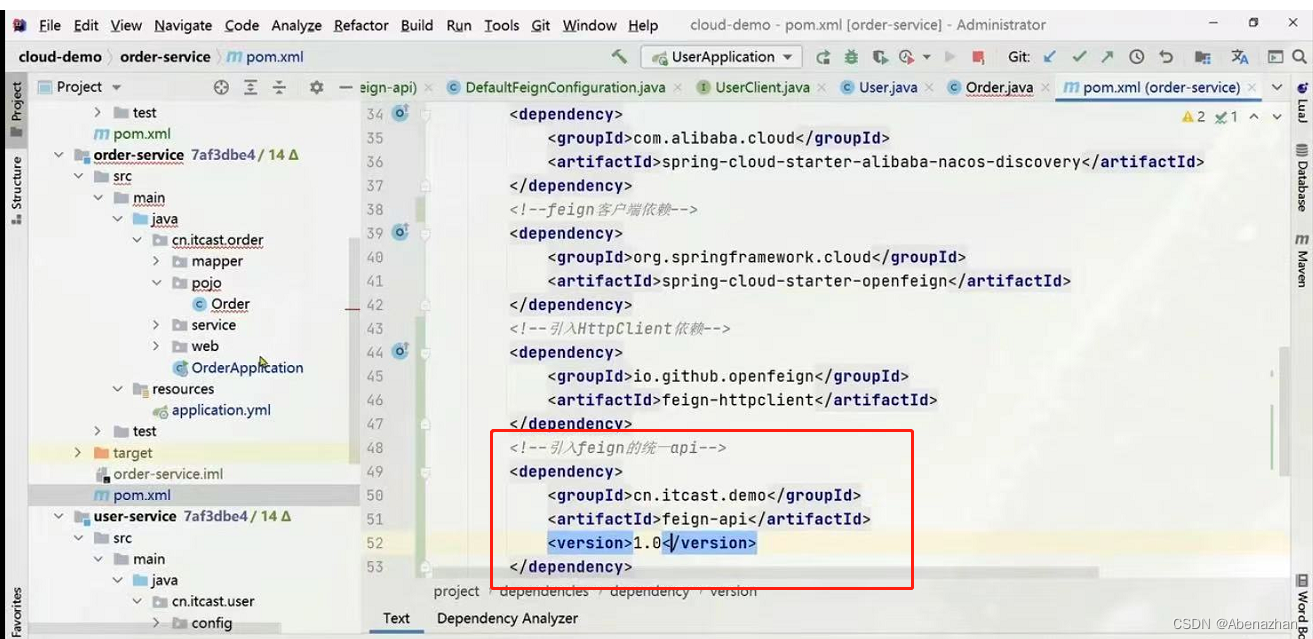This screenshot has width=1313, height=639.
Task: Click the gutter override icon on line 34
Action: pyautogui.click(x=401, y=114)
